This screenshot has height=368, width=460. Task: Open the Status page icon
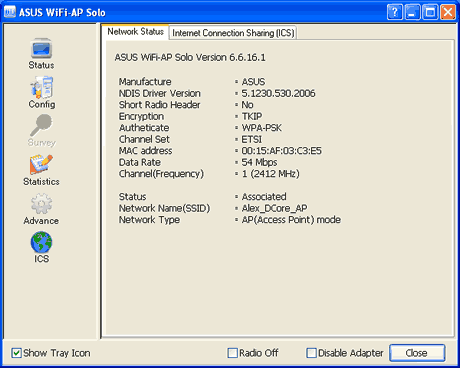[x=41, y=49]
